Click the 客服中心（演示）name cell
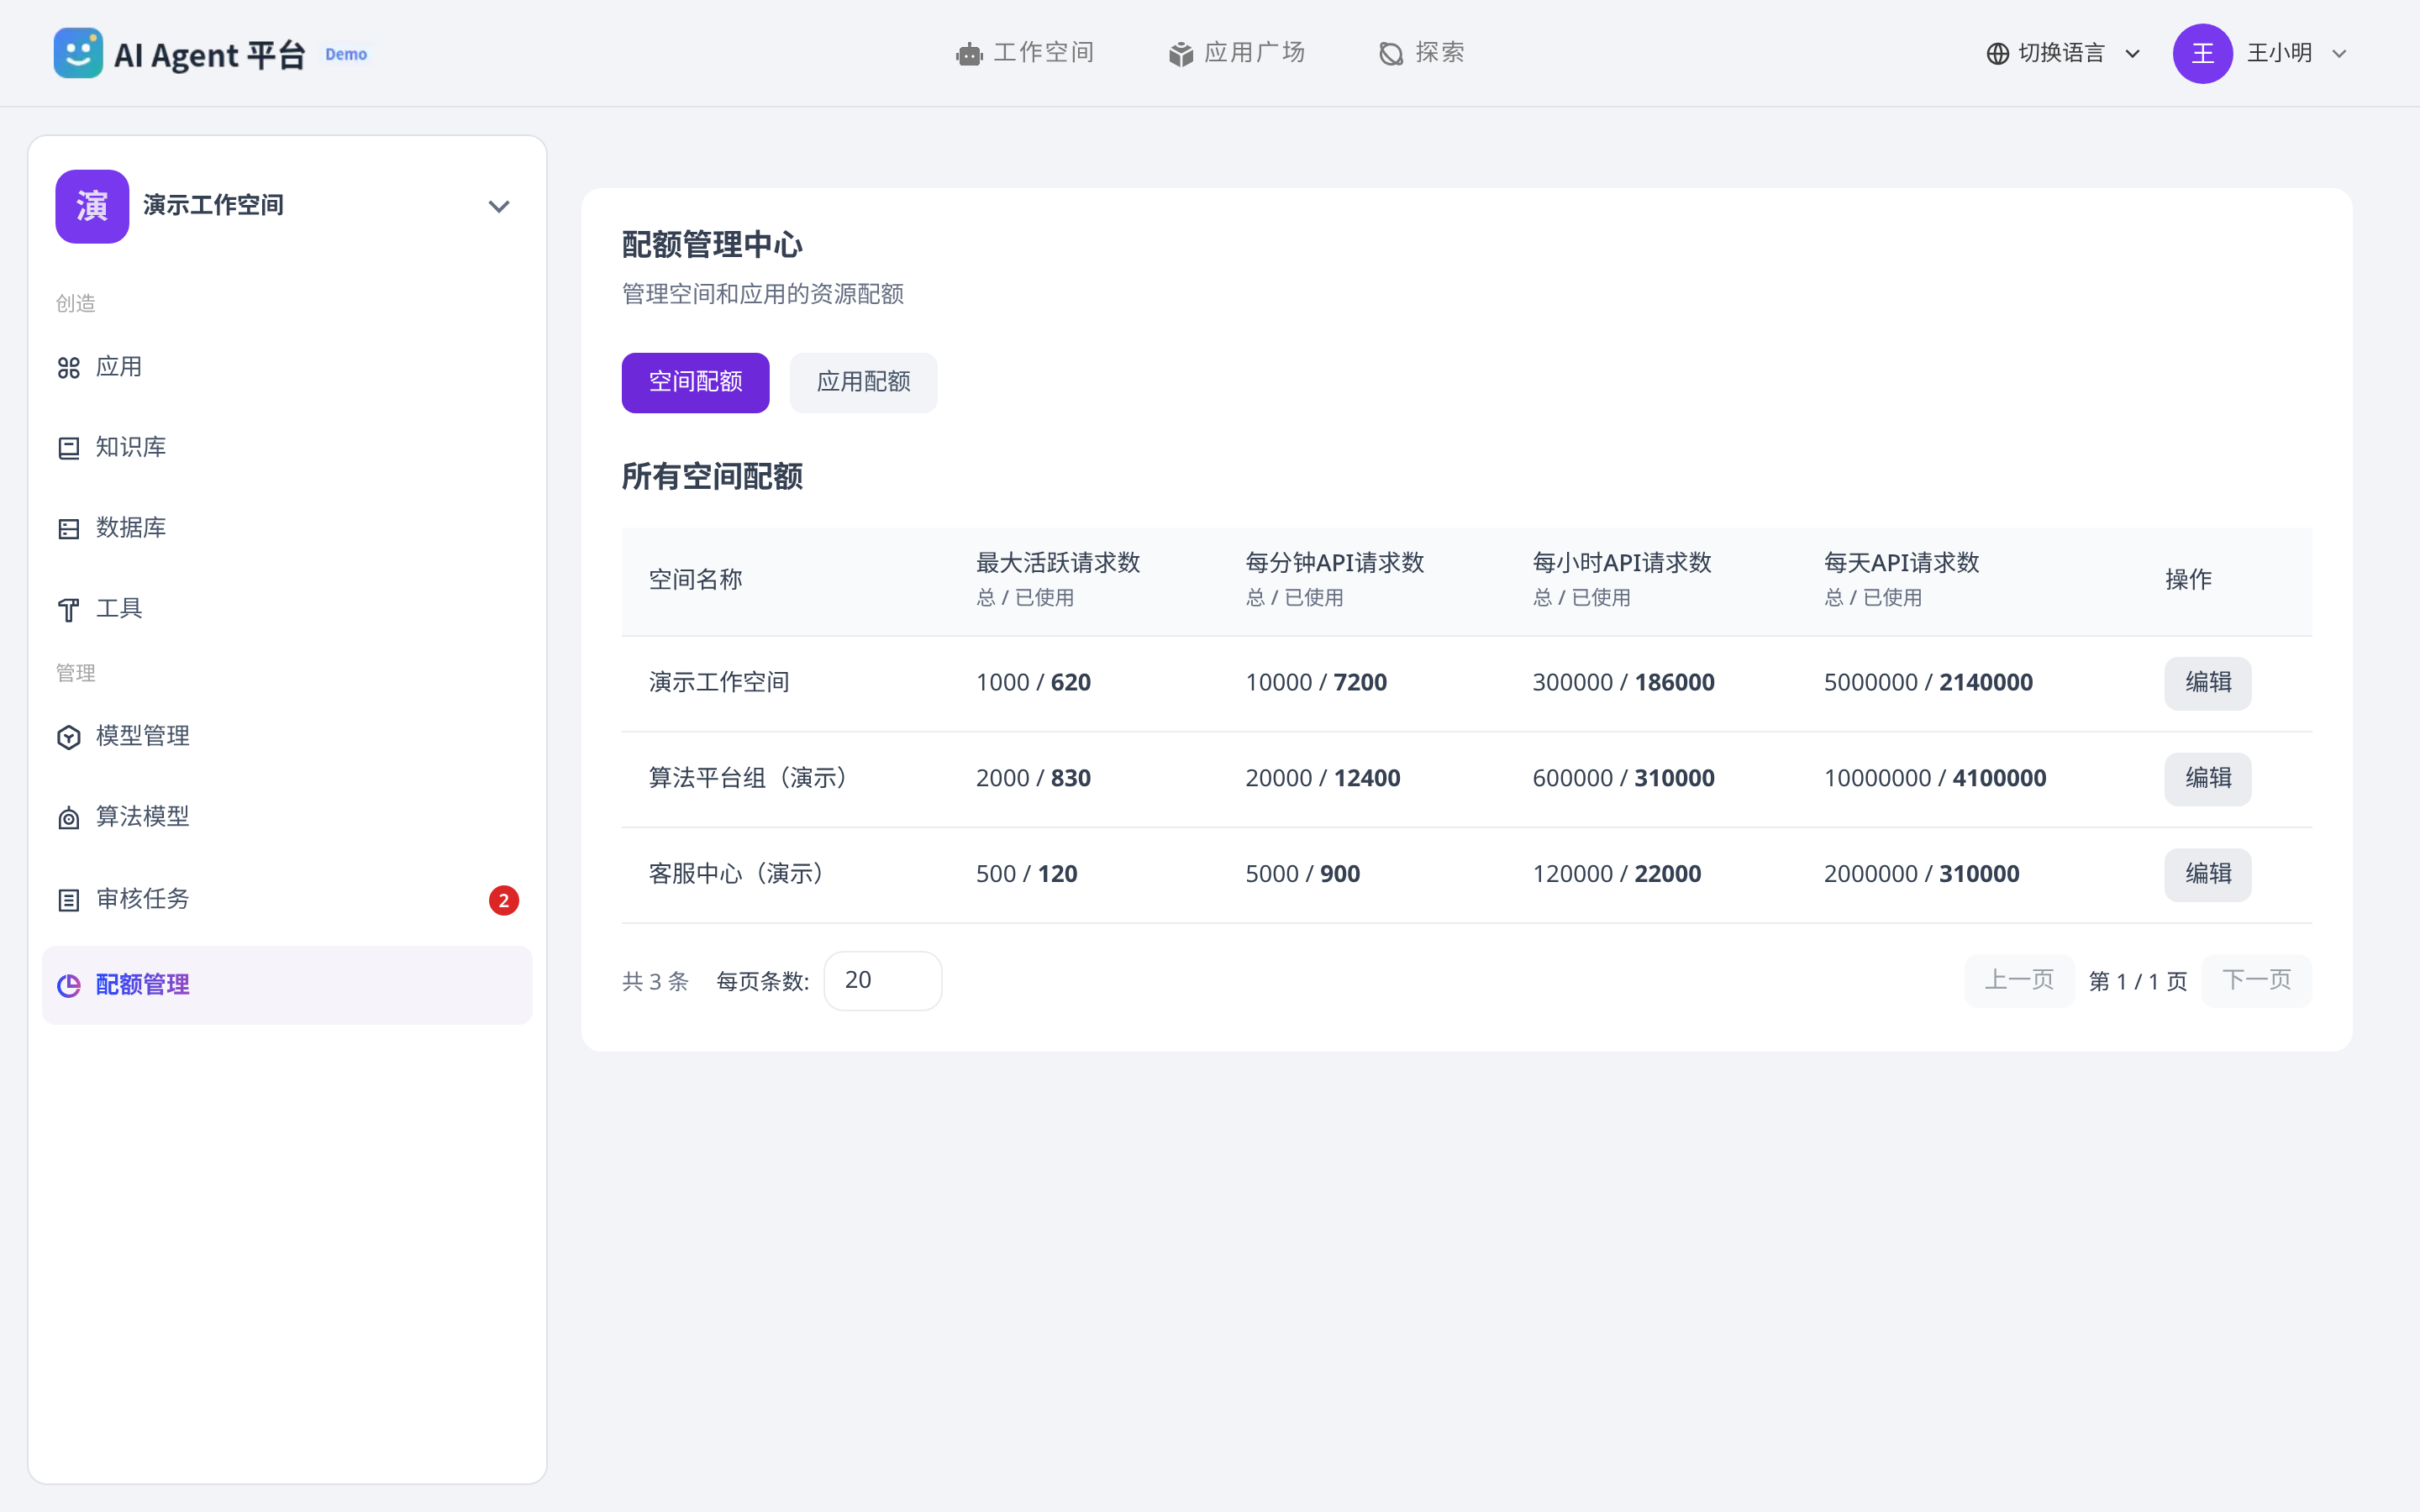The height and width of the screenshot is (1512, 2420). (737, 875)
